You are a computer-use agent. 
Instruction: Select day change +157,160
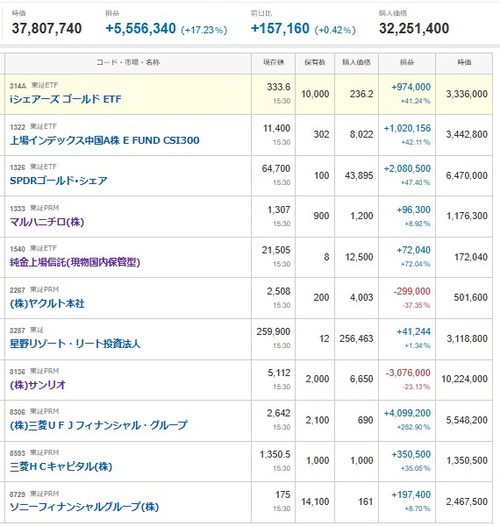(280, 29)
